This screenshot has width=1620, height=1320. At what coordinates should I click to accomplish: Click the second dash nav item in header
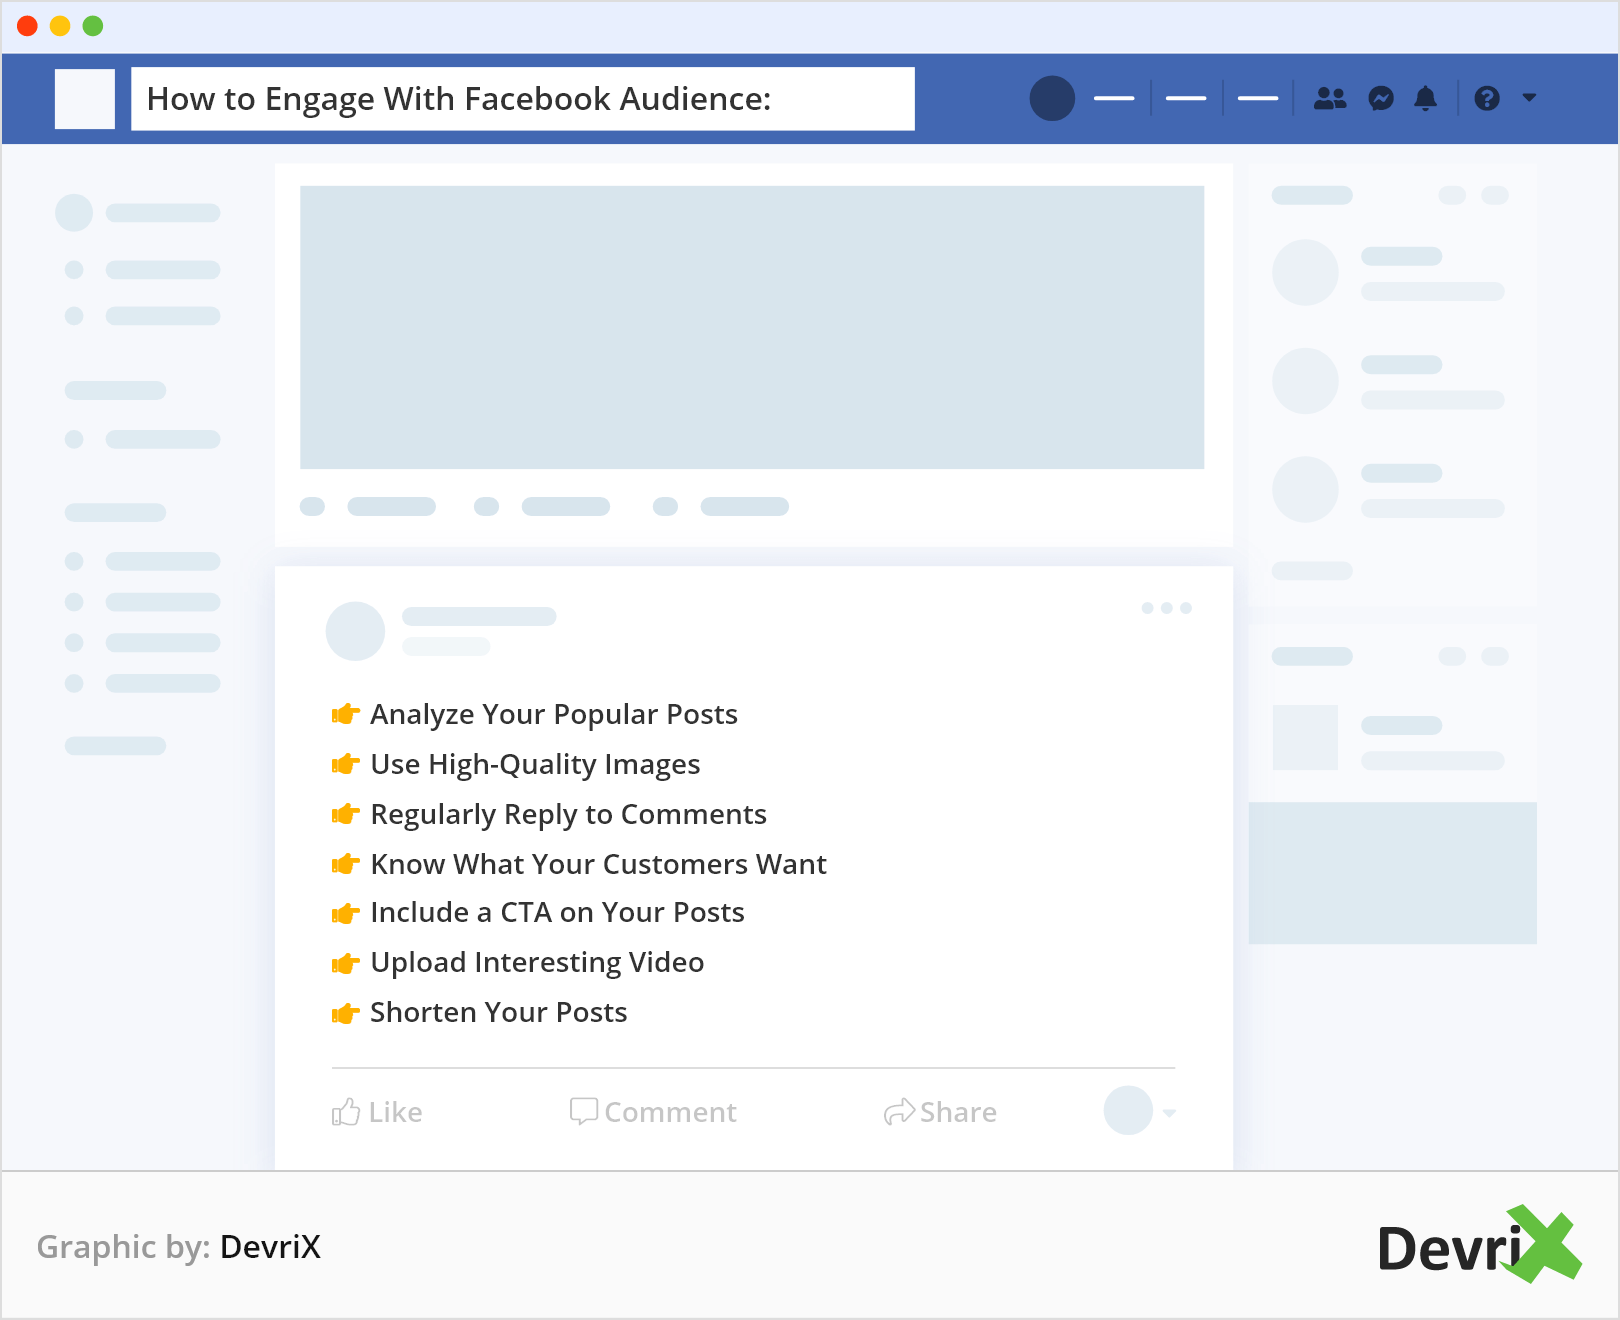click(x=1186, y=98)
